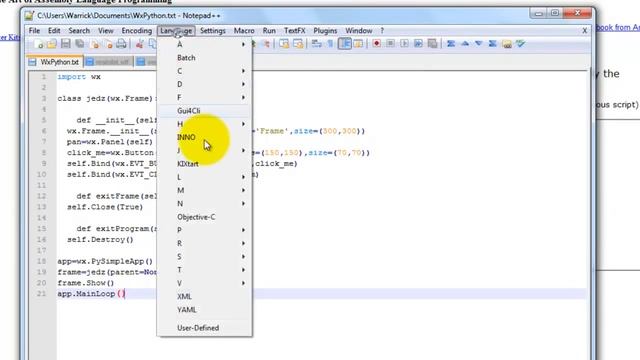Expand the T languages submenu

[x=204, y=270]
